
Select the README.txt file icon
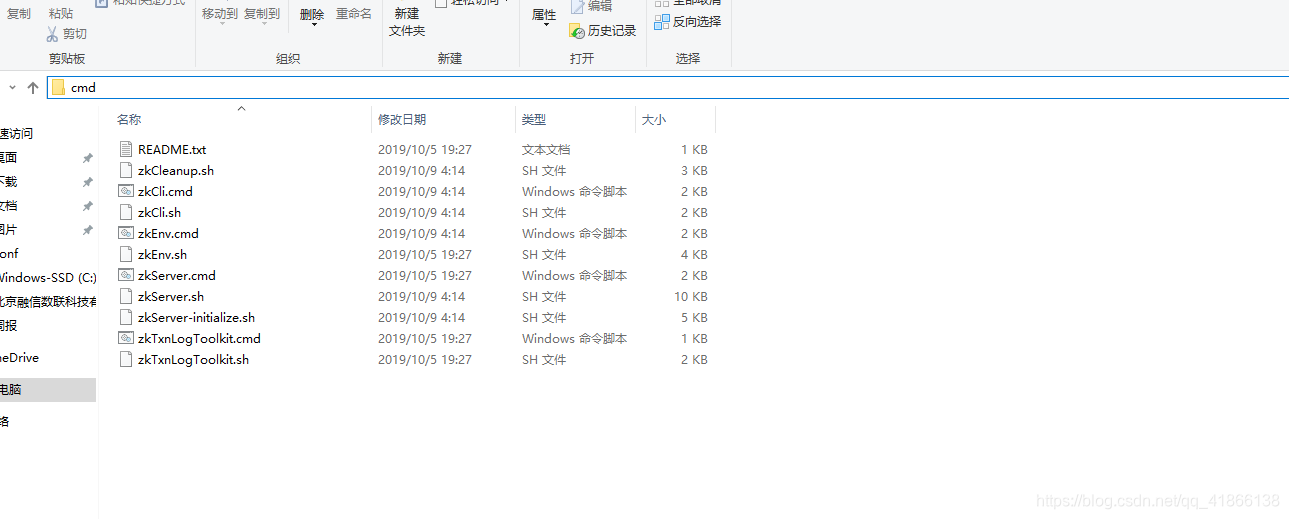coord(126,149)
